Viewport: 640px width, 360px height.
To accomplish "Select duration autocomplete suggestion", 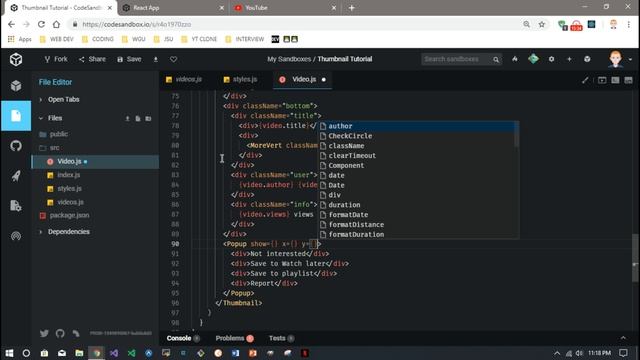I will pyautogui.click(x=416, y=205).
